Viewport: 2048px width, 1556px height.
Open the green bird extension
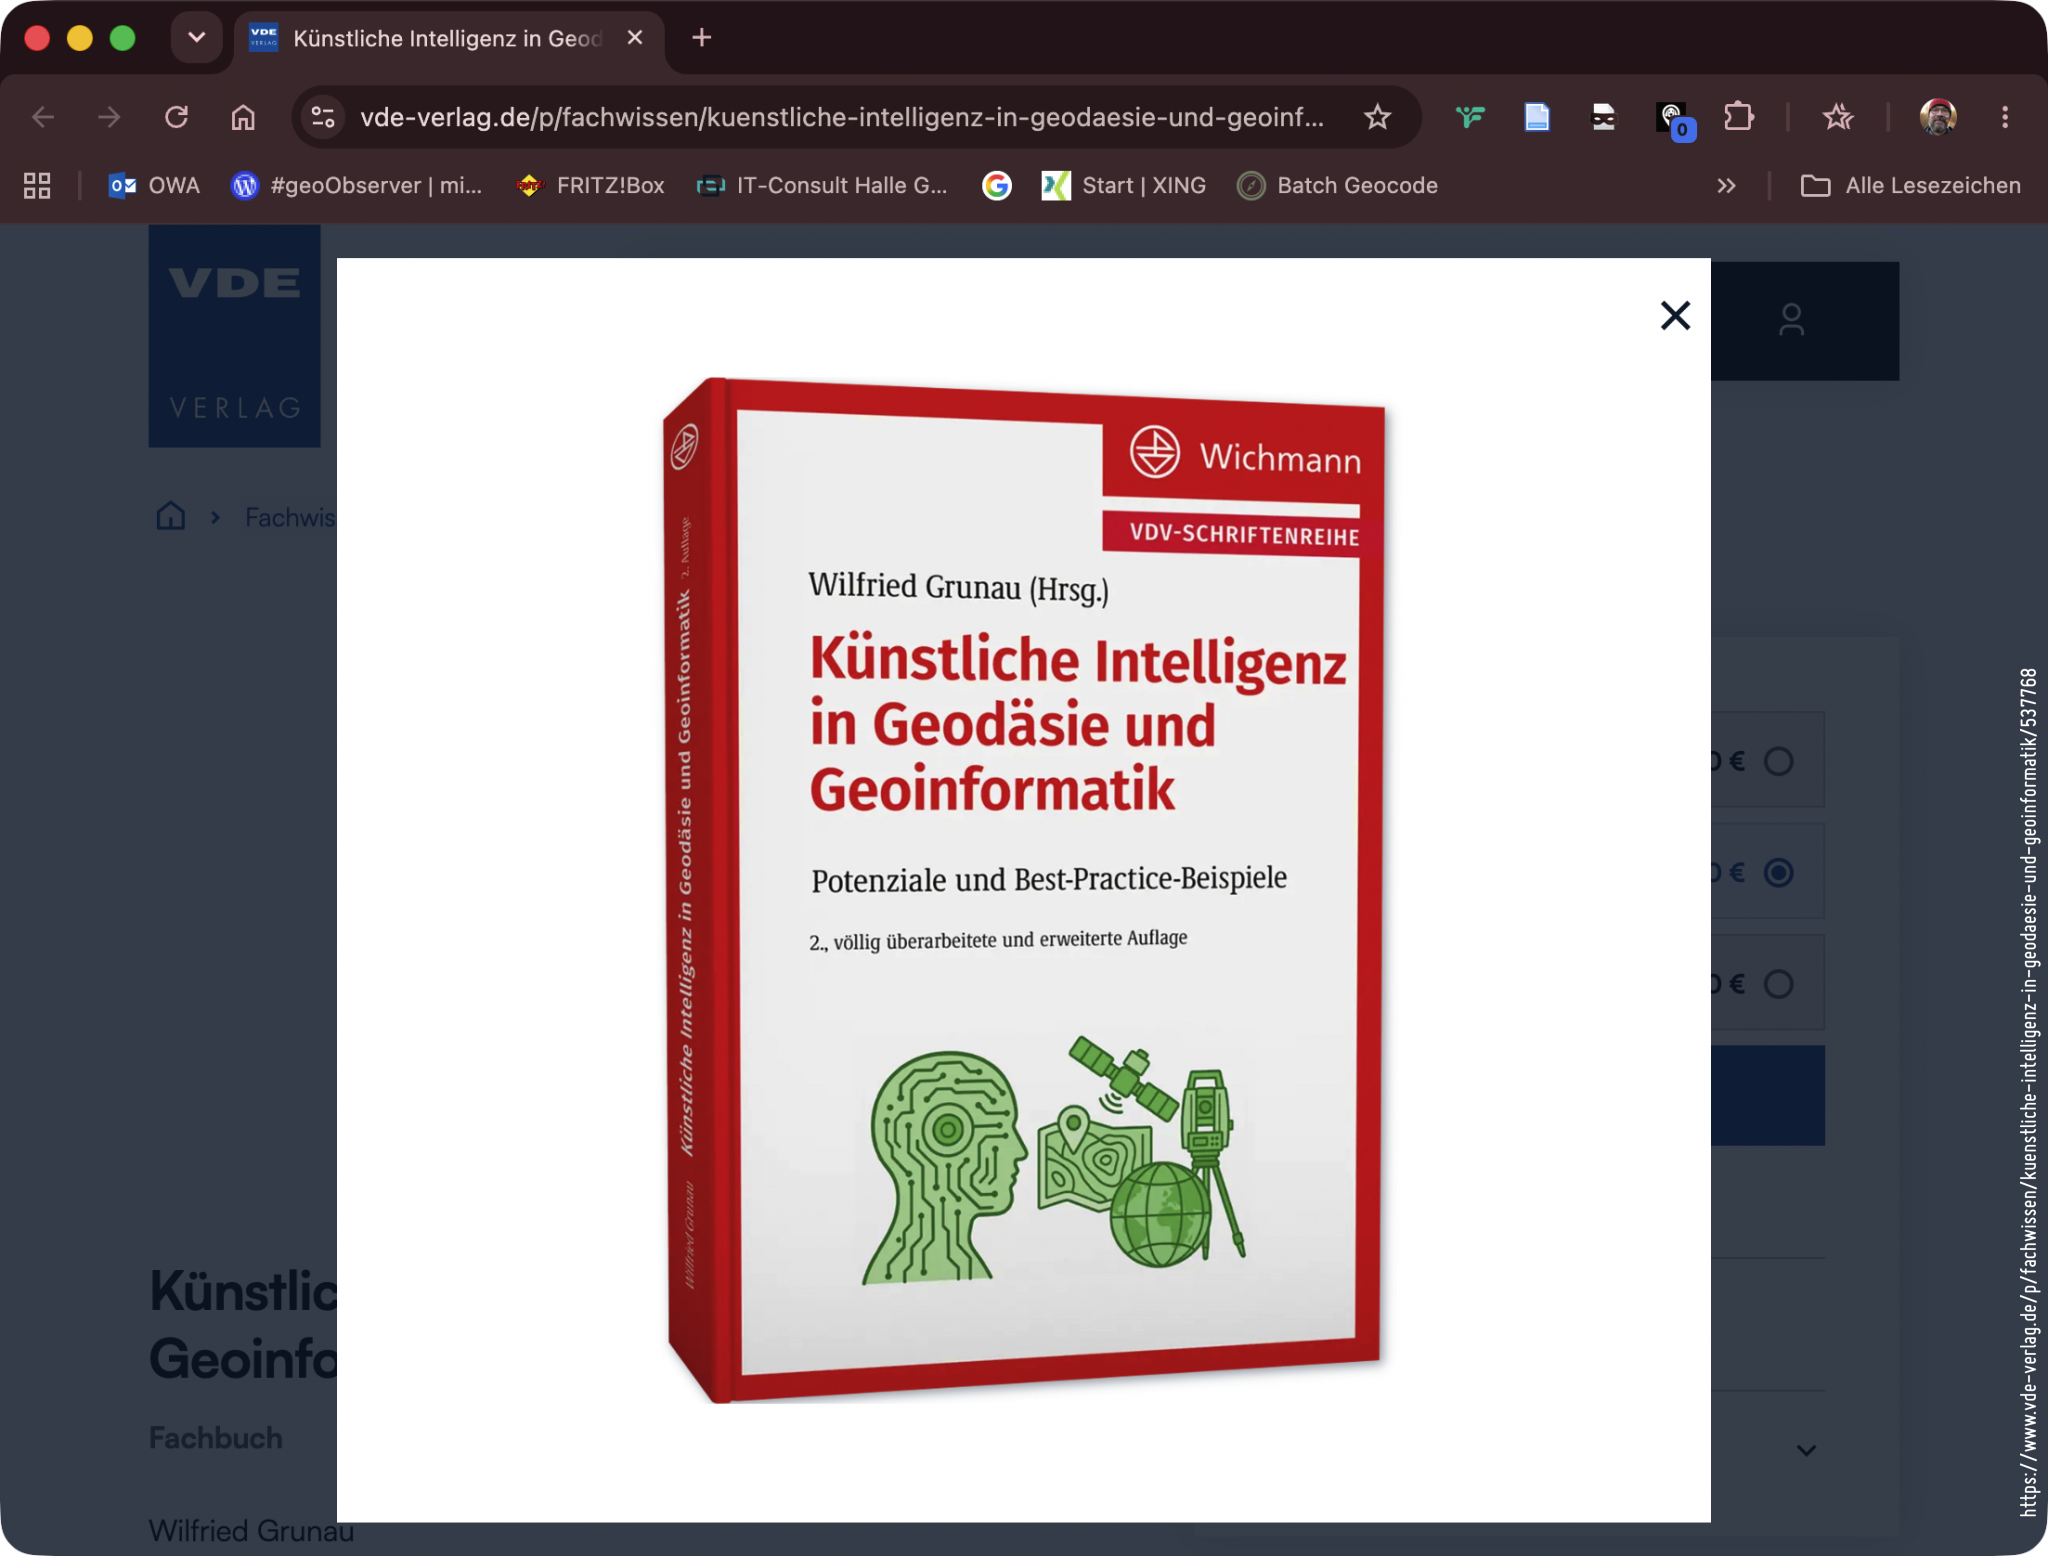1469,117
